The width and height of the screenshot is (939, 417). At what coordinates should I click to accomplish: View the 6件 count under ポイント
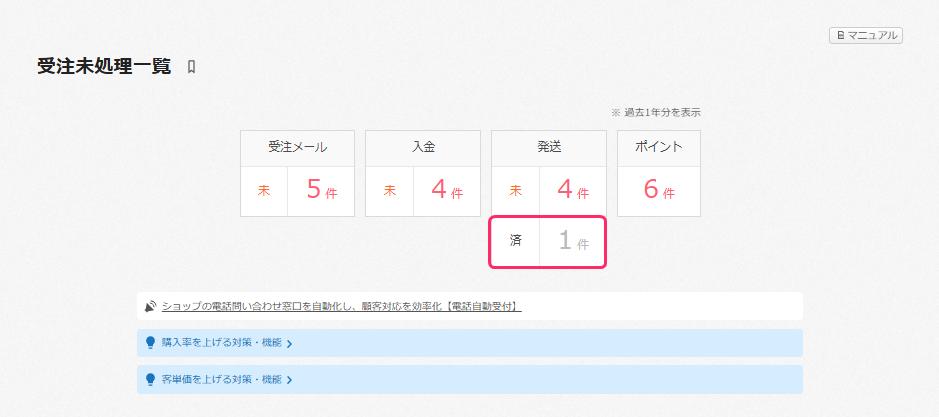[x=659, y=191]
